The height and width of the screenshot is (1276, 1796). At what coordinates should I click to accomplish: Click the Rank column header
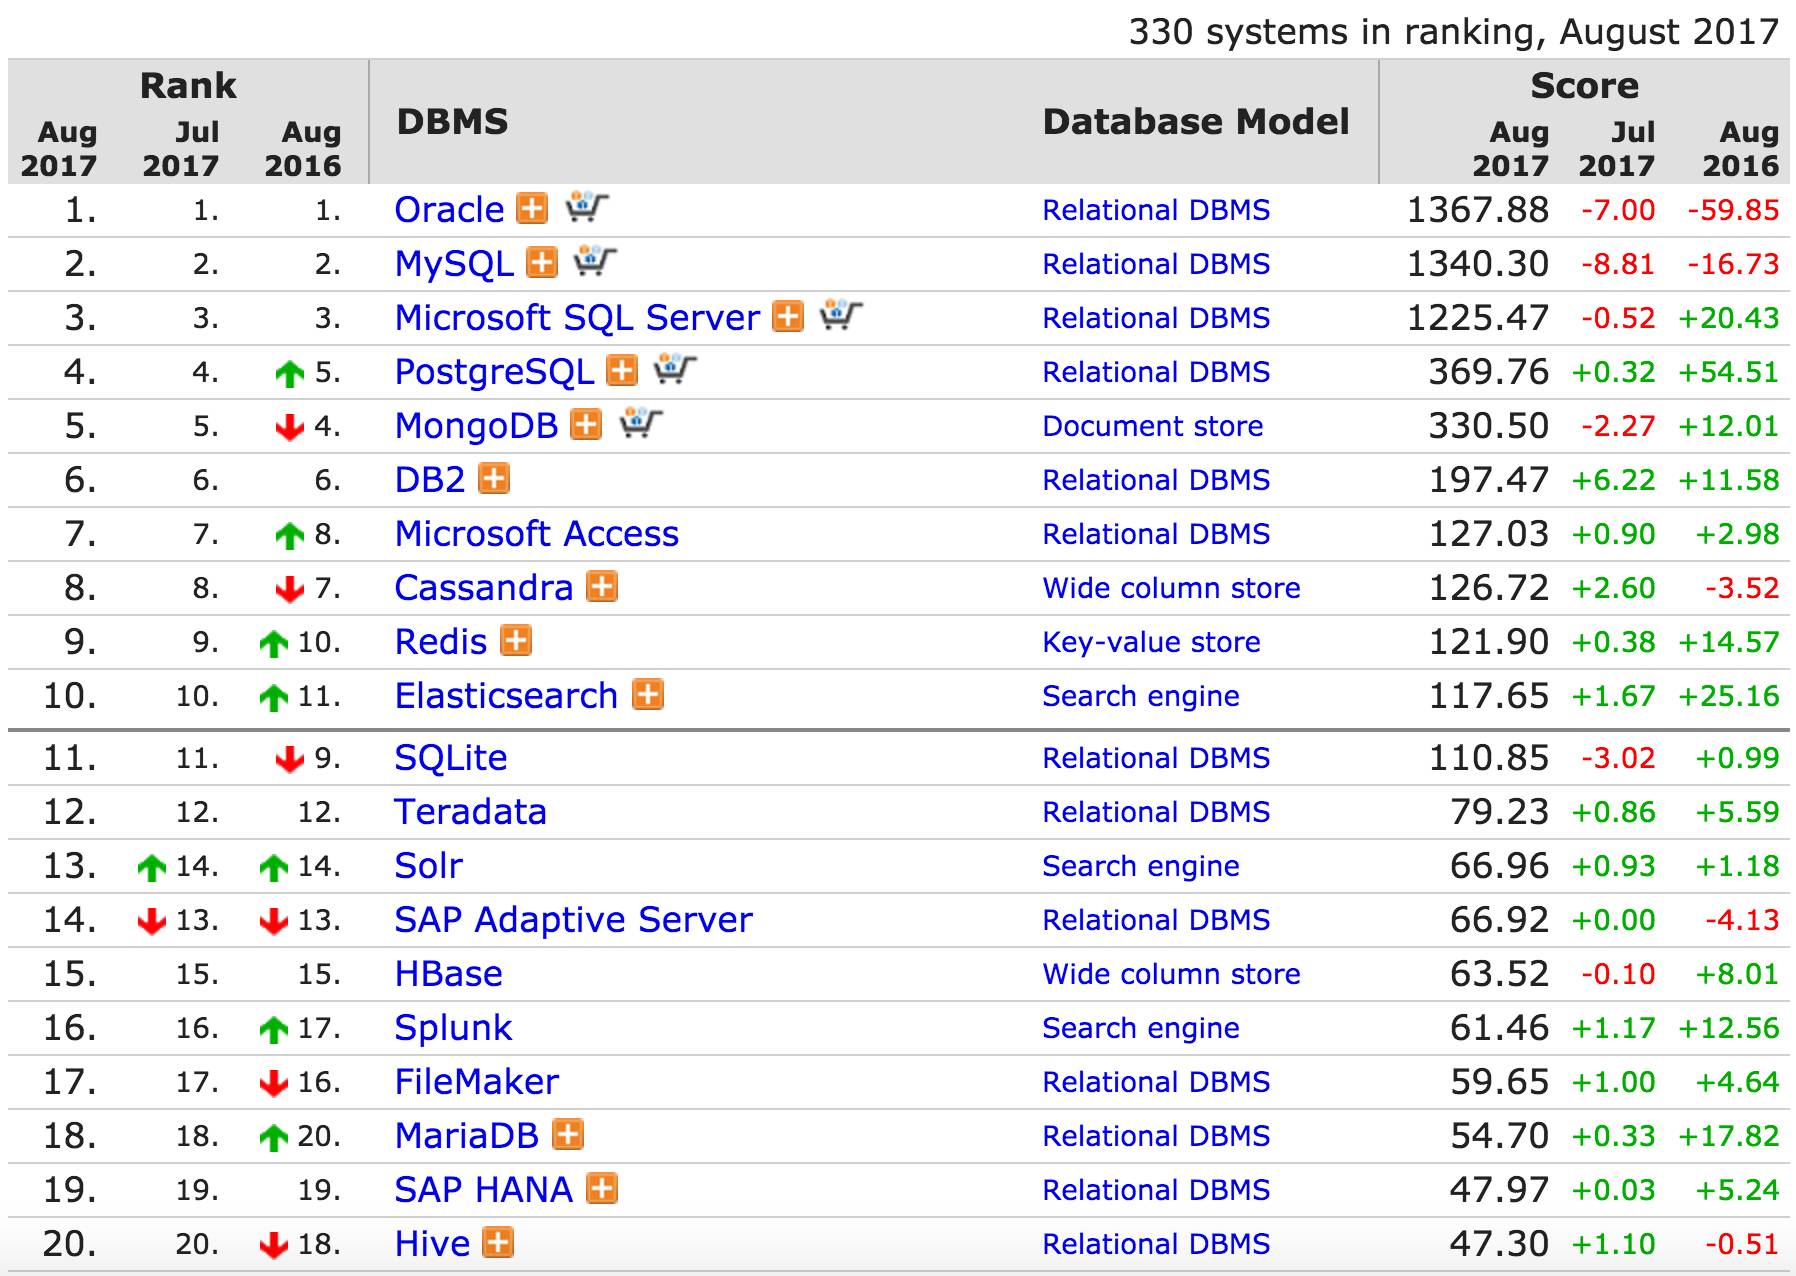tap(188, 86)
